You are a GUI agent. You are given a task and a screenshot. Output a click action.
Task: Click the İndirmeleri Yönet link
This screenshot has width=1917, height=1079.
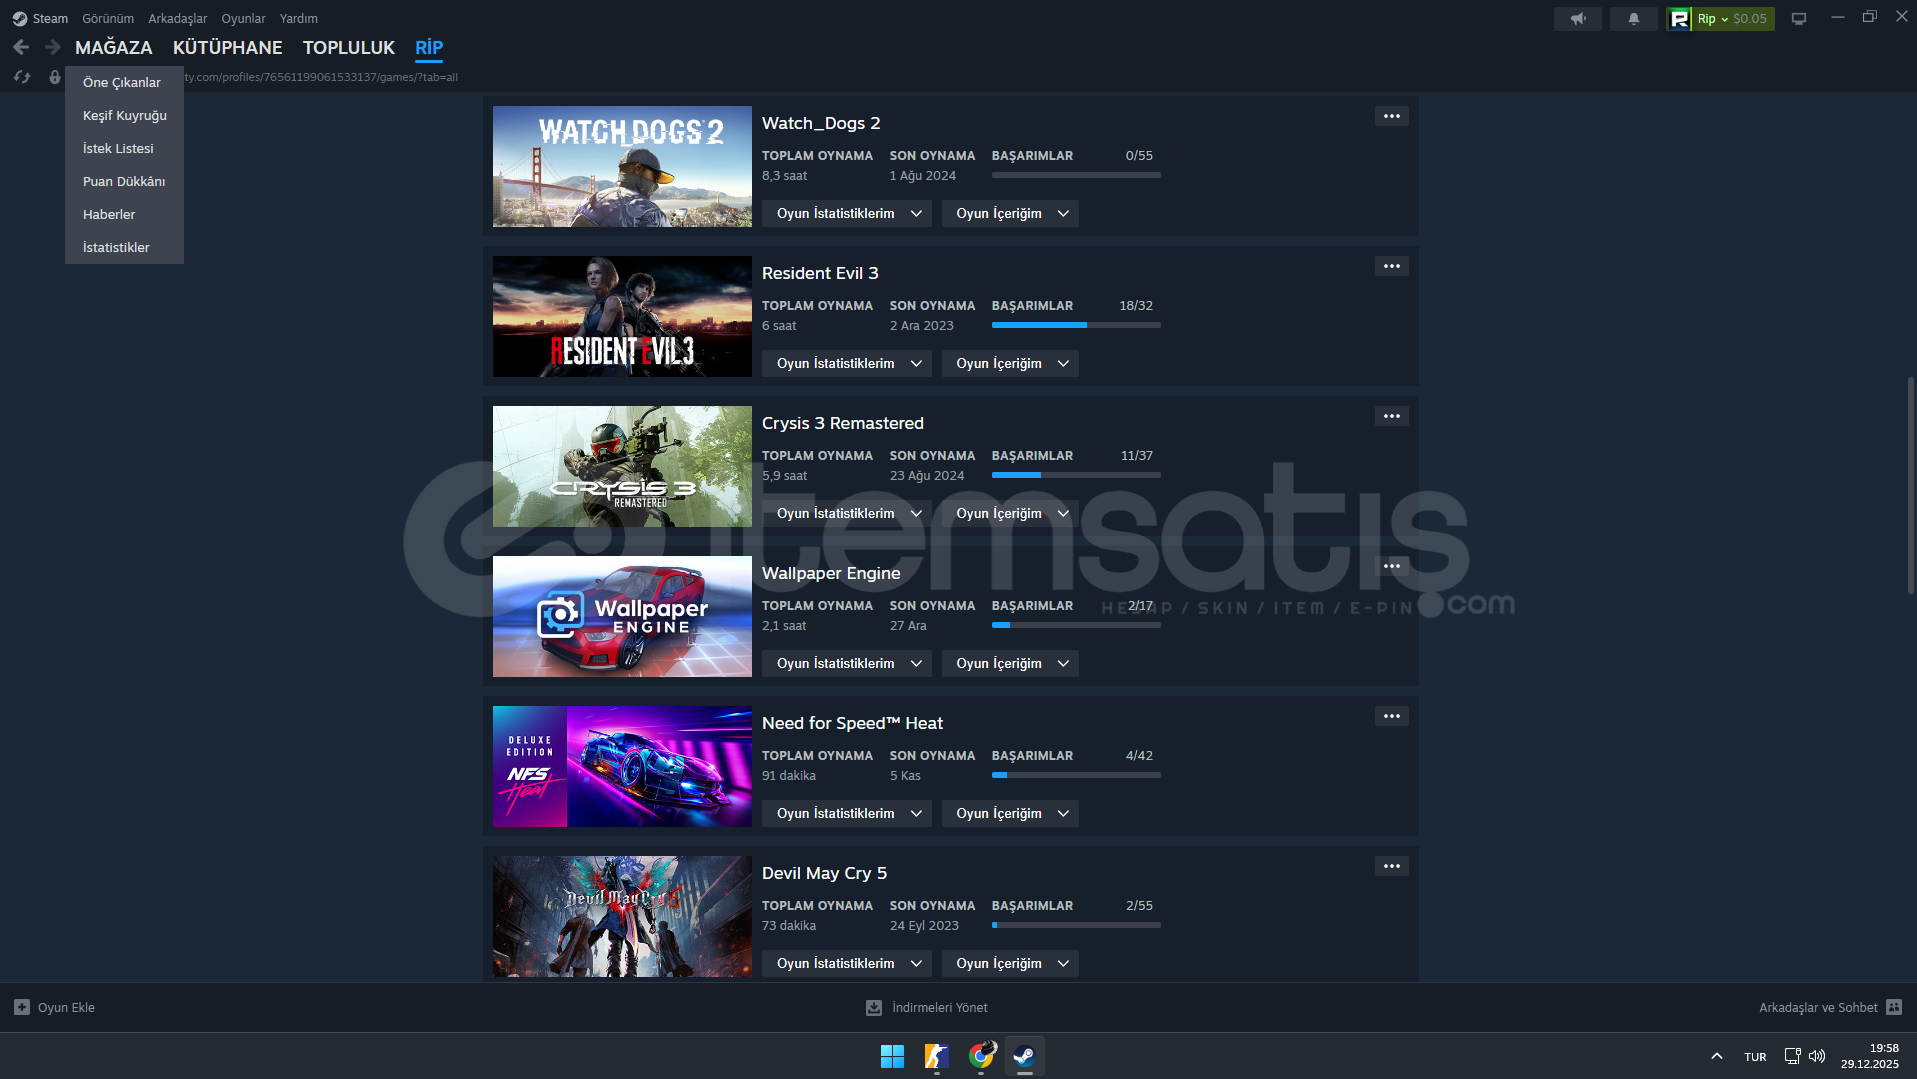coord(940,1007)
